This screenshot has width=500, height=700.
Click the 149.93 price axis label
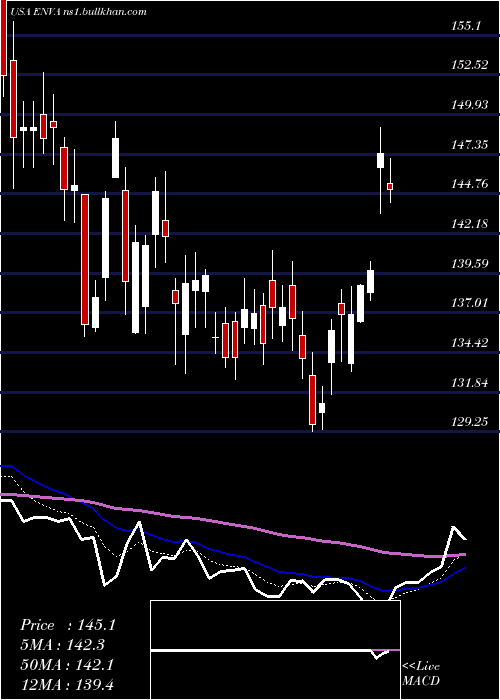click(469, 105)
